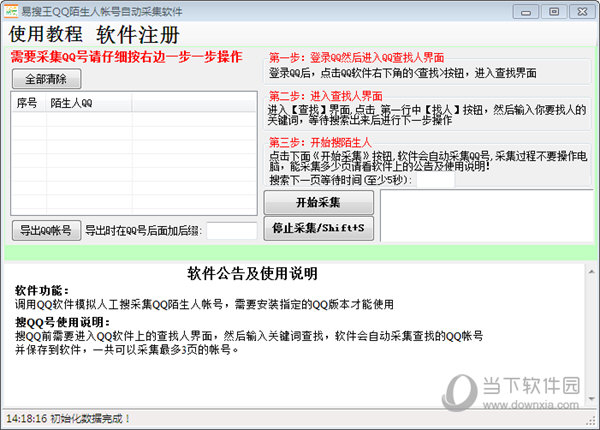
Task: Click the 导出QQ帐号 button
Action: pyautogui.click(x=46, y=230)
